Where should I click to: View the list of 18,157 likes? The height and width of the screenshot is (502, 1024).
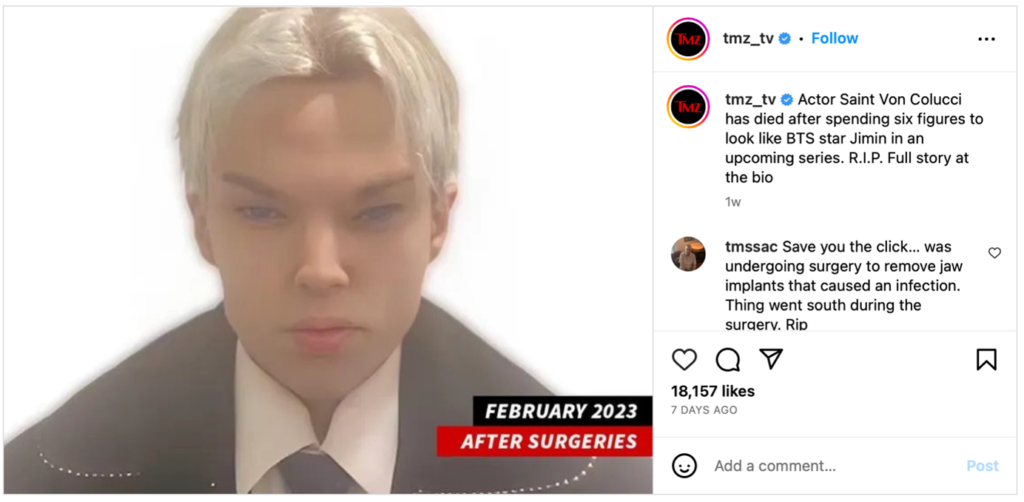tap(713, 391)
